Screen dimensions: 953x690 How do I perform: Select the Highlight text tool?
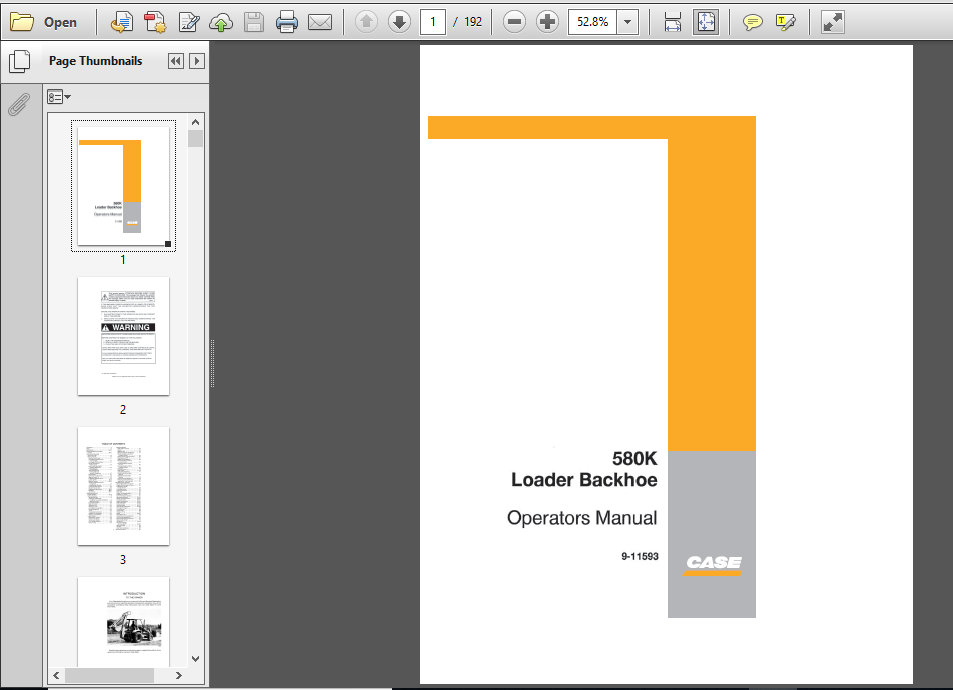tap(785, 22)
